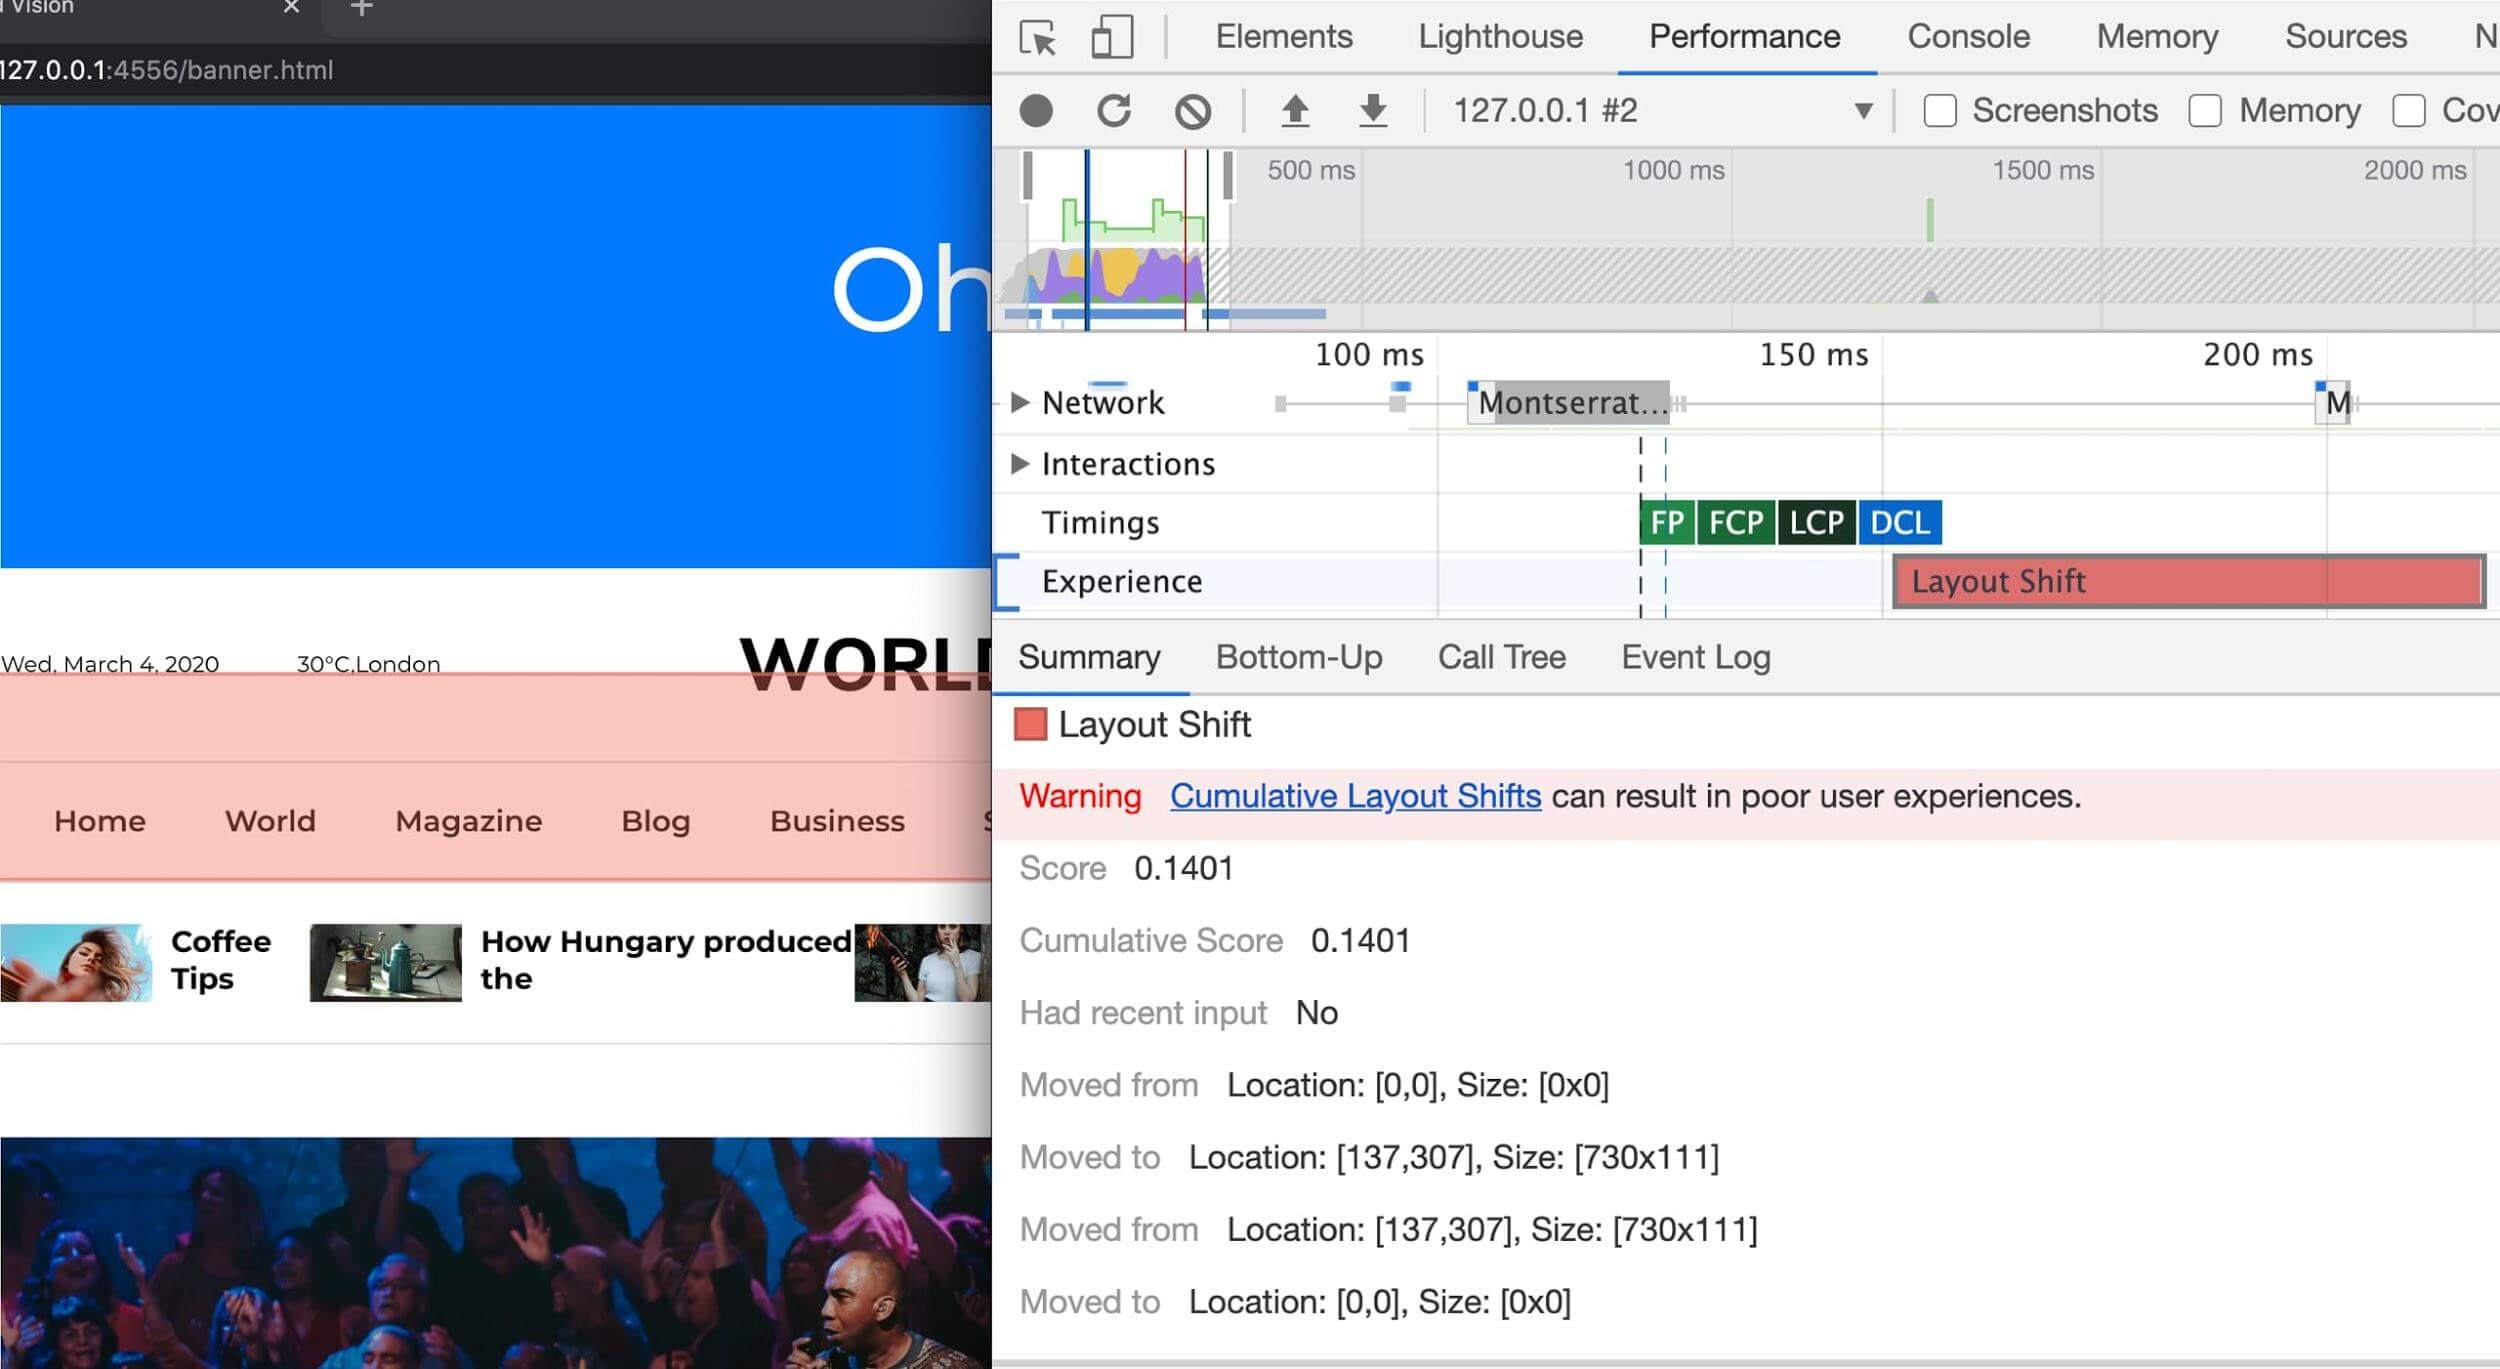Click the reload and profile icon
The width and height of the screenshot is (2500, 1369).
[x=1114, y=111]
